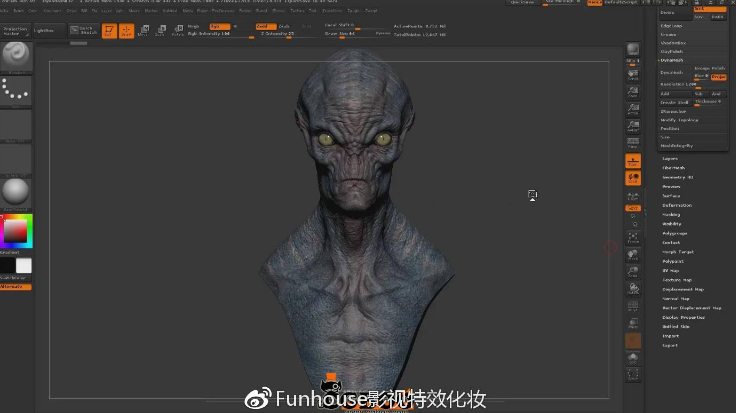The height and width of the screenshot is (413, 736).
Task: Expand the Layers subpalette
Action: pos(670,159)
